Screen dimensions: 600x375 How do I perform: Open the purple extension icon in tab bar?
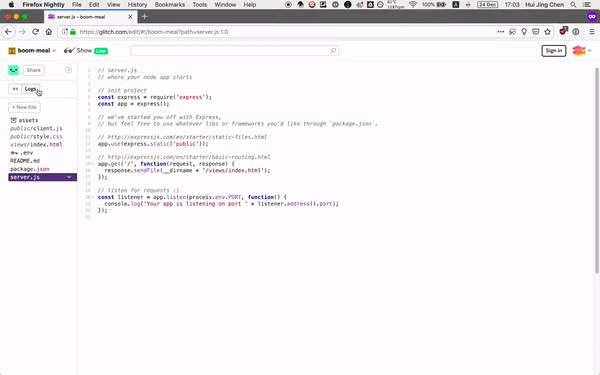point(592,16)
